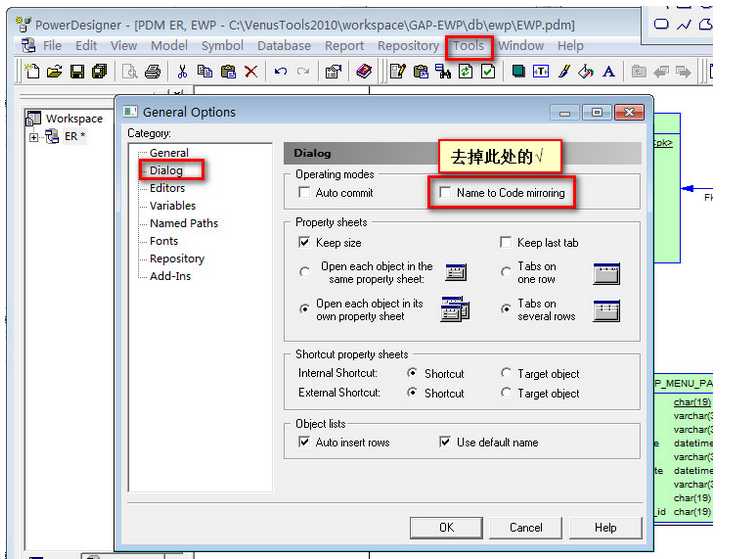Screen dimensions: 732x559
Task: Click the Open folder toolbar icon
Action: point(55,71)
